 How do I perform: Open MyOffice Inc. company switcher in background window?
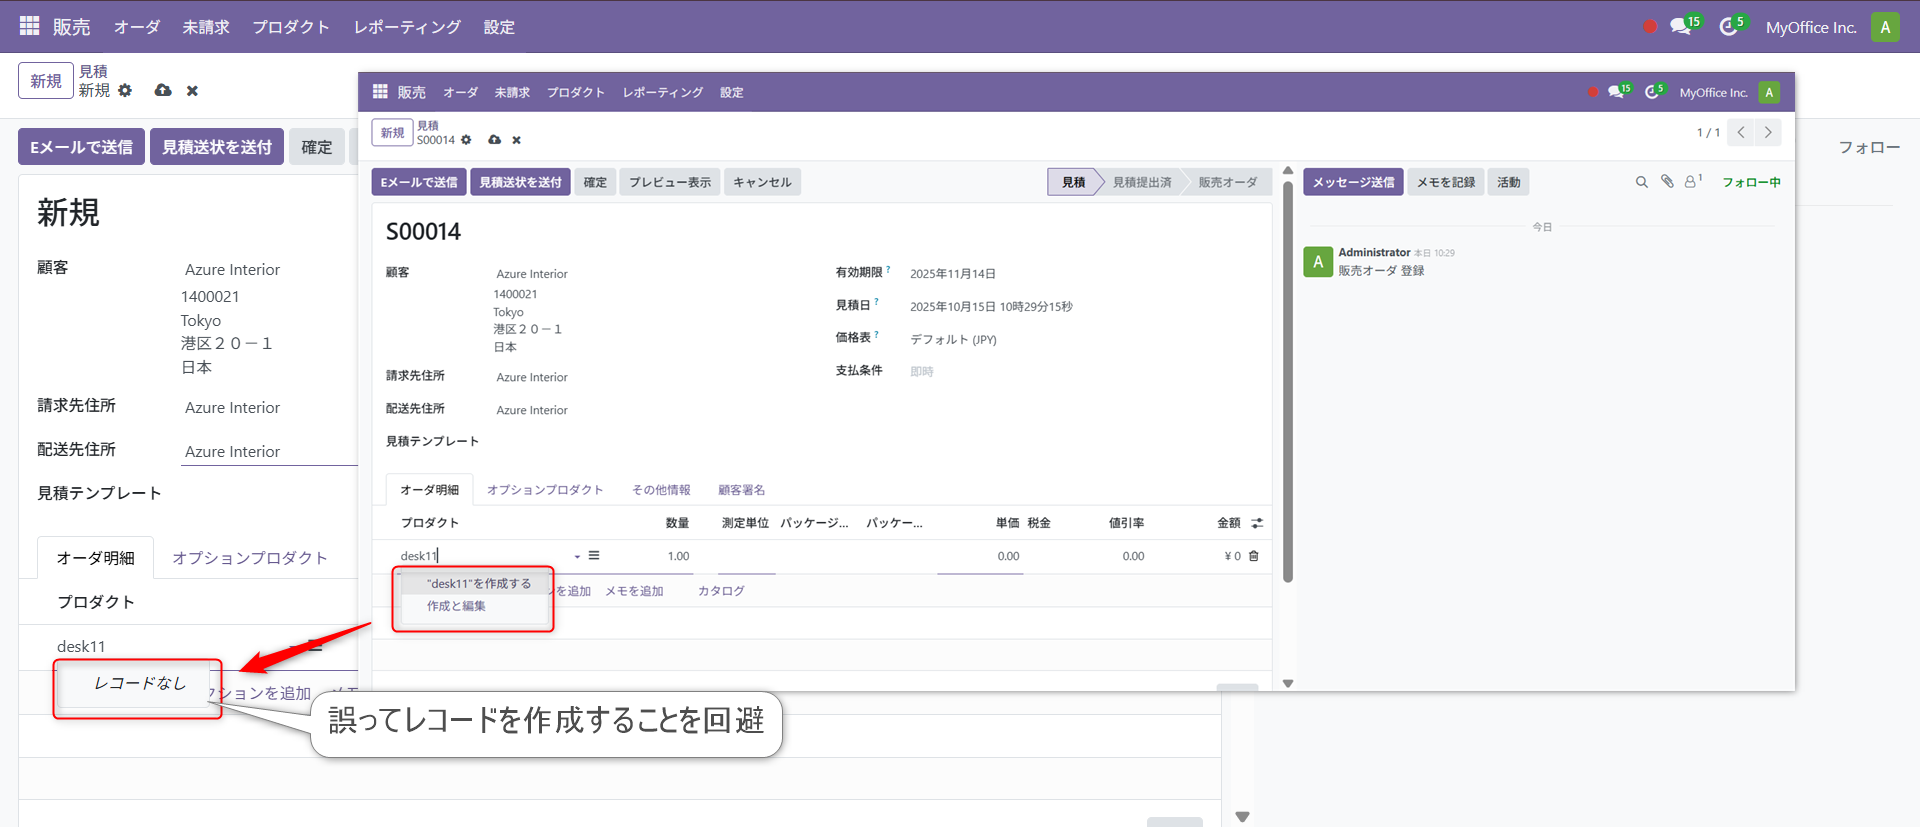click(x=1811, y=27)
